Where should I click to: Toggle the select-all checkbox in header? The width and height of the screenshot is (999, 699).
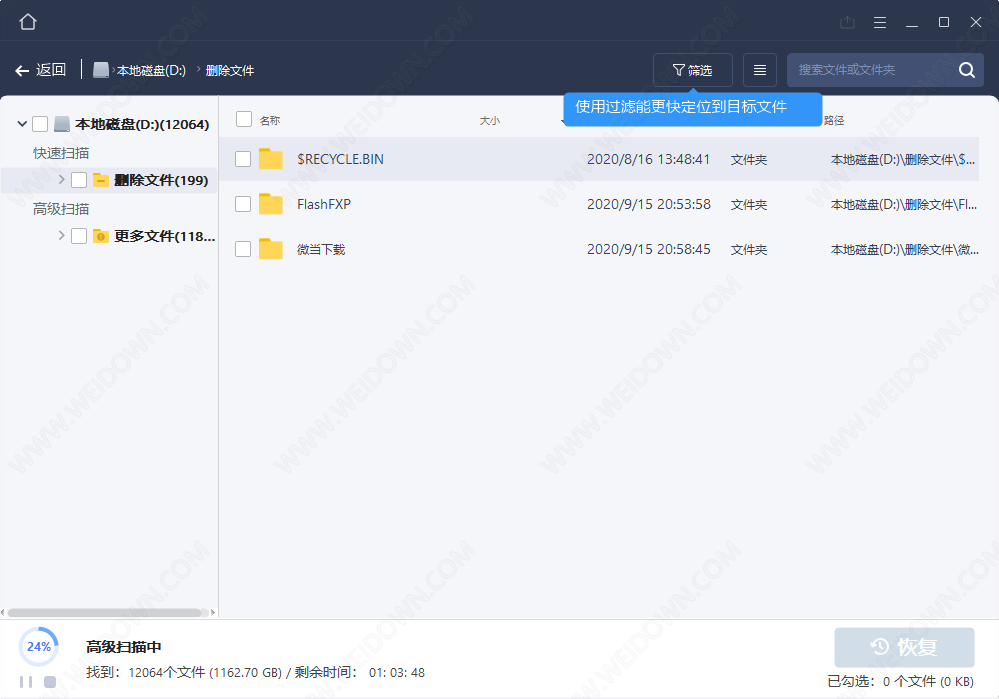click(x=243, y=119)
